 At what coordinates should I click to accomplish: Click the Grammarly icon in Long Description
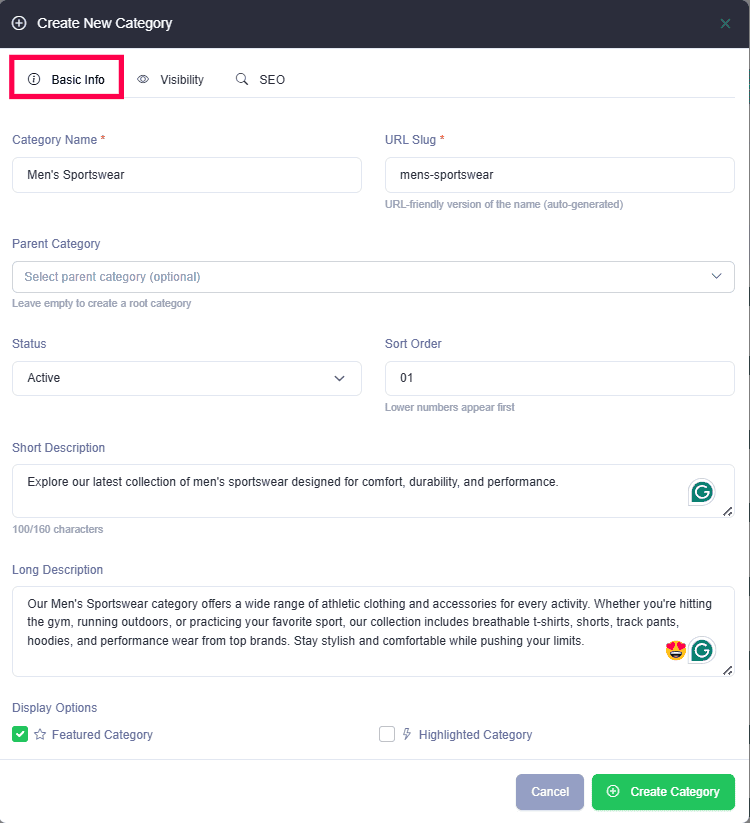[x=702, y=650]
